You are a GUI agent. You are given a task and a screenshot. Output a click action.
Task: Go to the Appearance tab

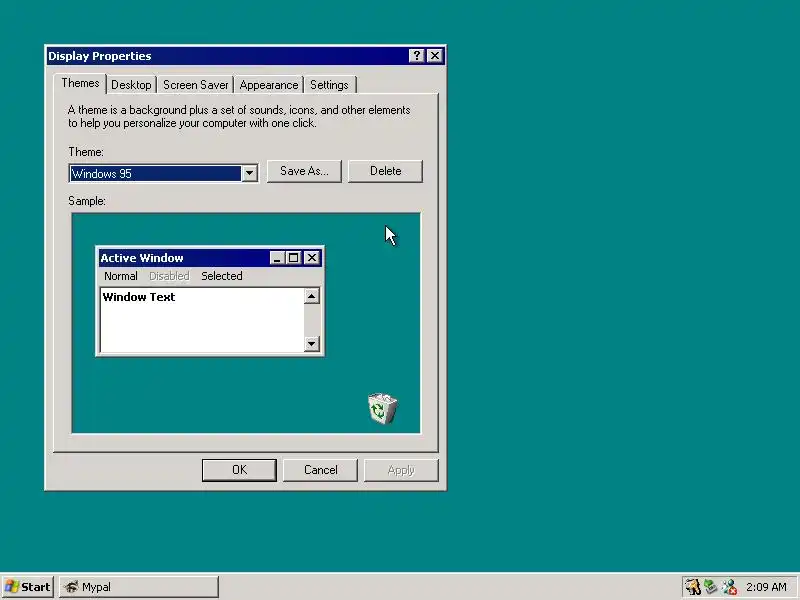coord(269,85)
